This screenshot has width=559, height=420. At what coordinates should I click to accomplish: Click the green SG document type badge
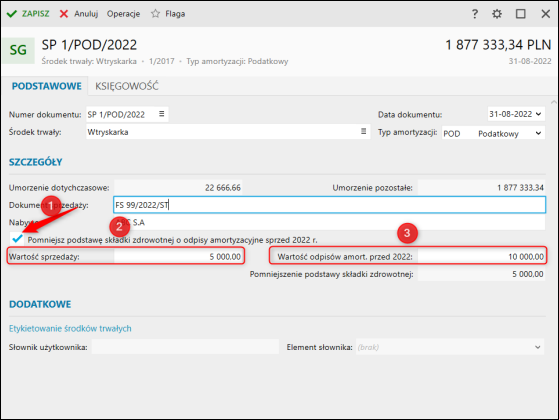coord(18,50)
